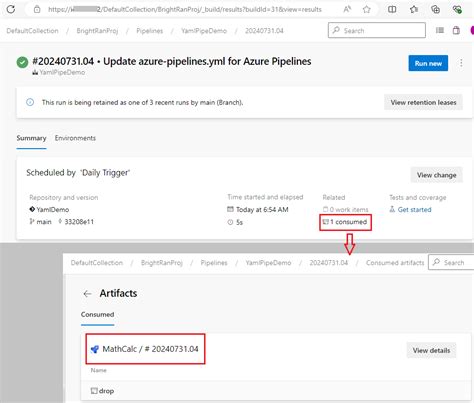Click the Search box in artifacts page
474x403 pixels.
pos(451,262)
